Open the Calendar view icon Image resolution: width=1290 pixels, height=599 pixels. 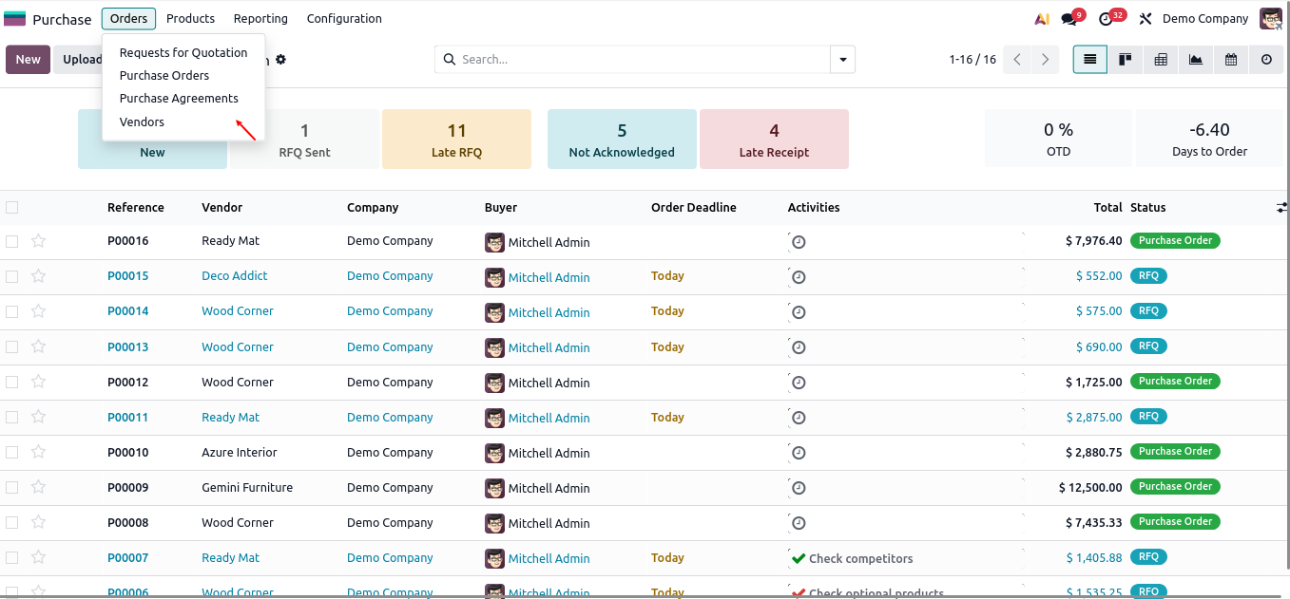click(x=1231, y=60)
